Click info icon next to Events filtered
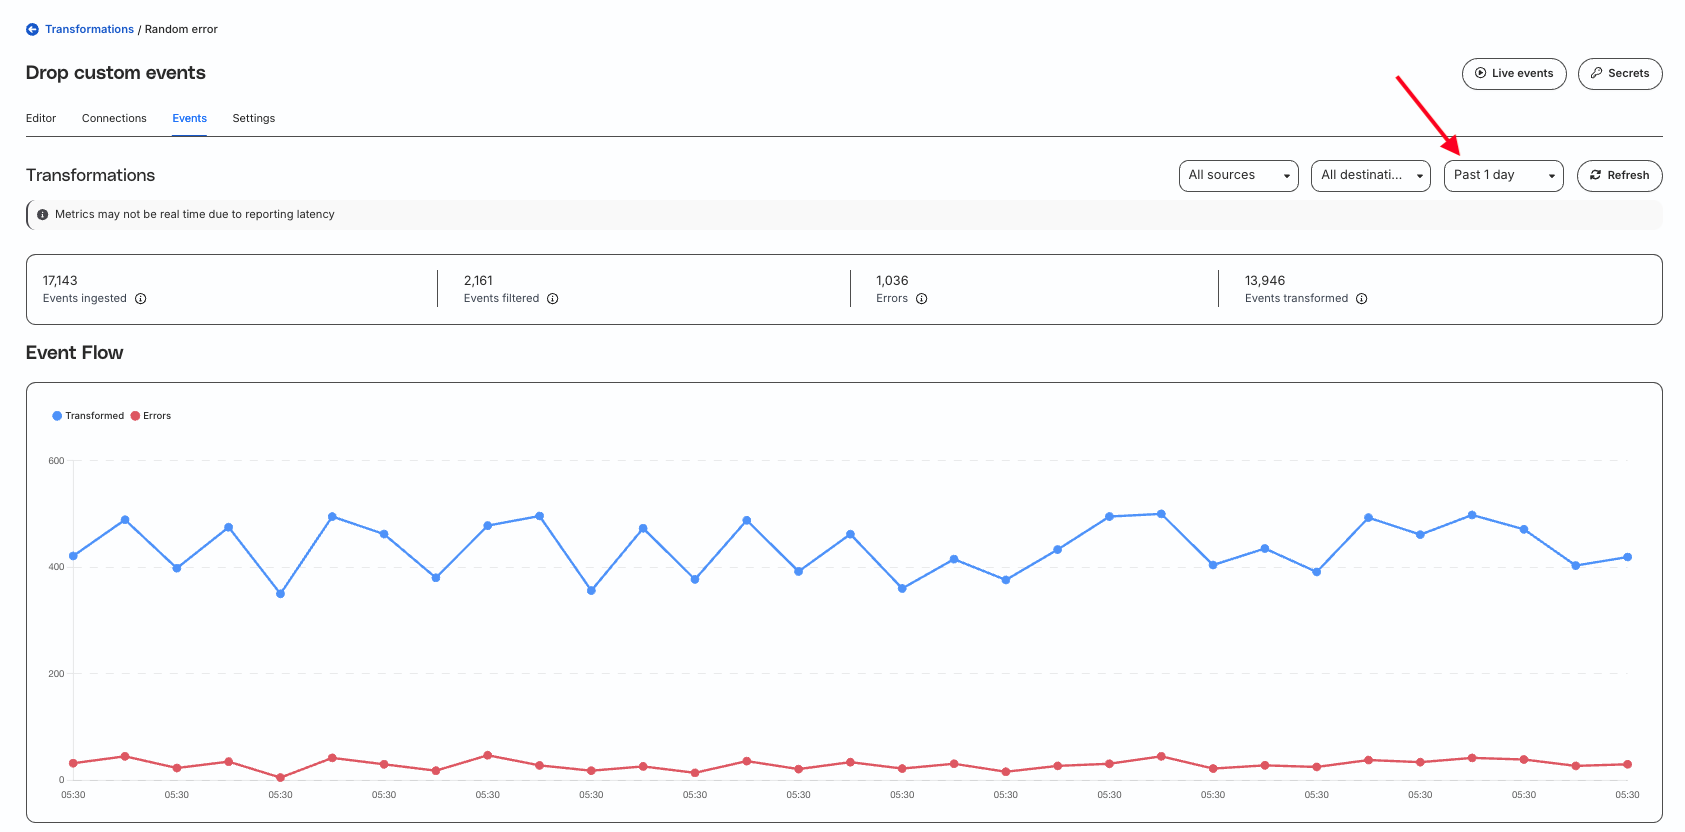The image size is (1685, 832). (553, 299)
